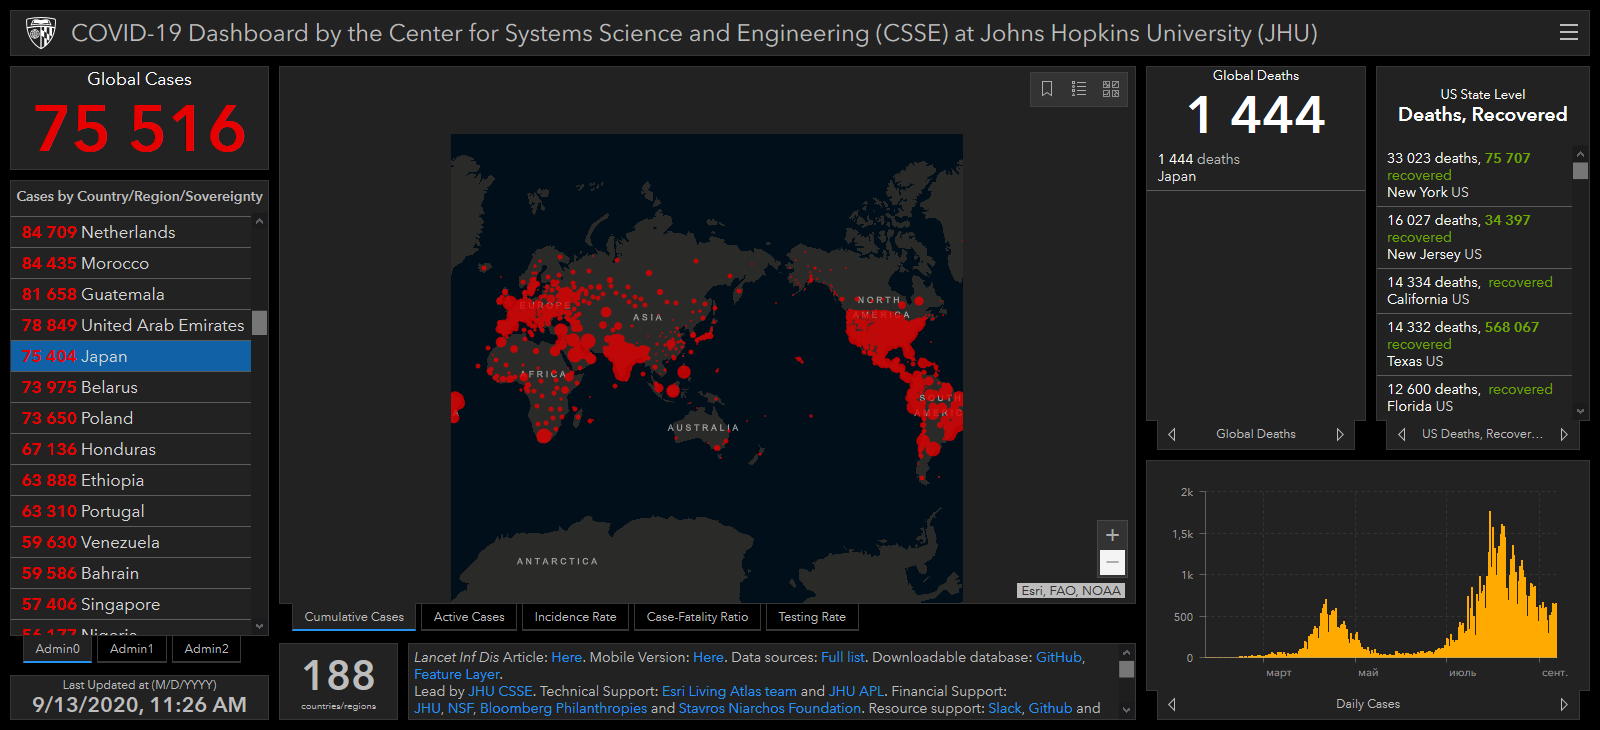Click down arrow of country list scrollbar

tap(260, 627)
